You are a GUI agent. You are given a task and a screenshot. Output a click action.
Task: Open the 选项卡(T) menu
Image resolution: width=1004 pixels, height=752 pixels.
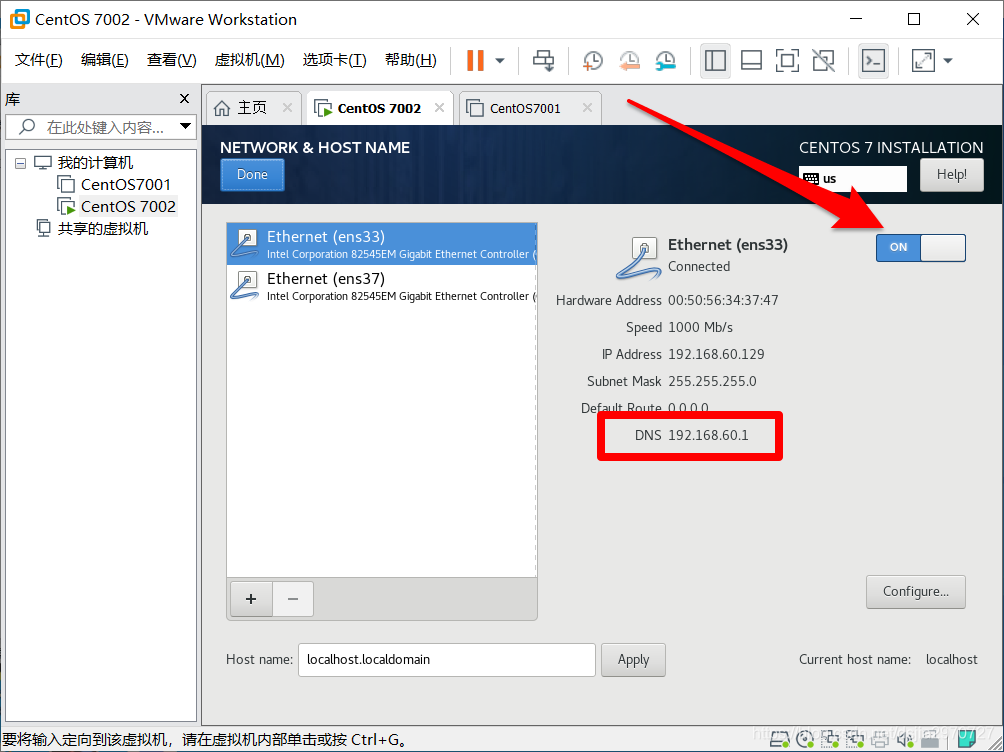click(x=334, y=60)
